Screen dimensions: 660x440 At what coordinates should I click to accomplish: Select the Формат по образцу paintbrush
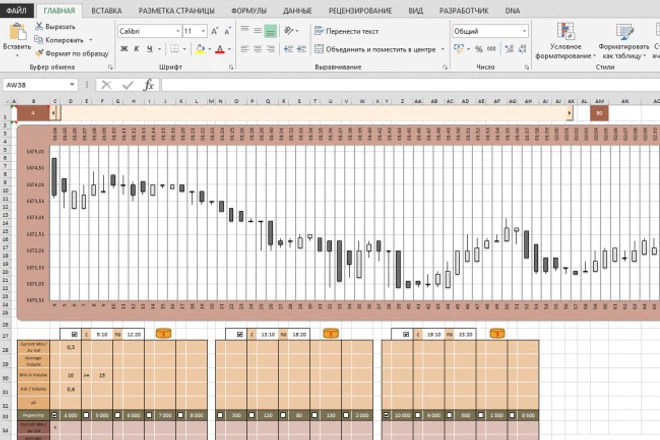pyautogui.click(x=38, y=52)
